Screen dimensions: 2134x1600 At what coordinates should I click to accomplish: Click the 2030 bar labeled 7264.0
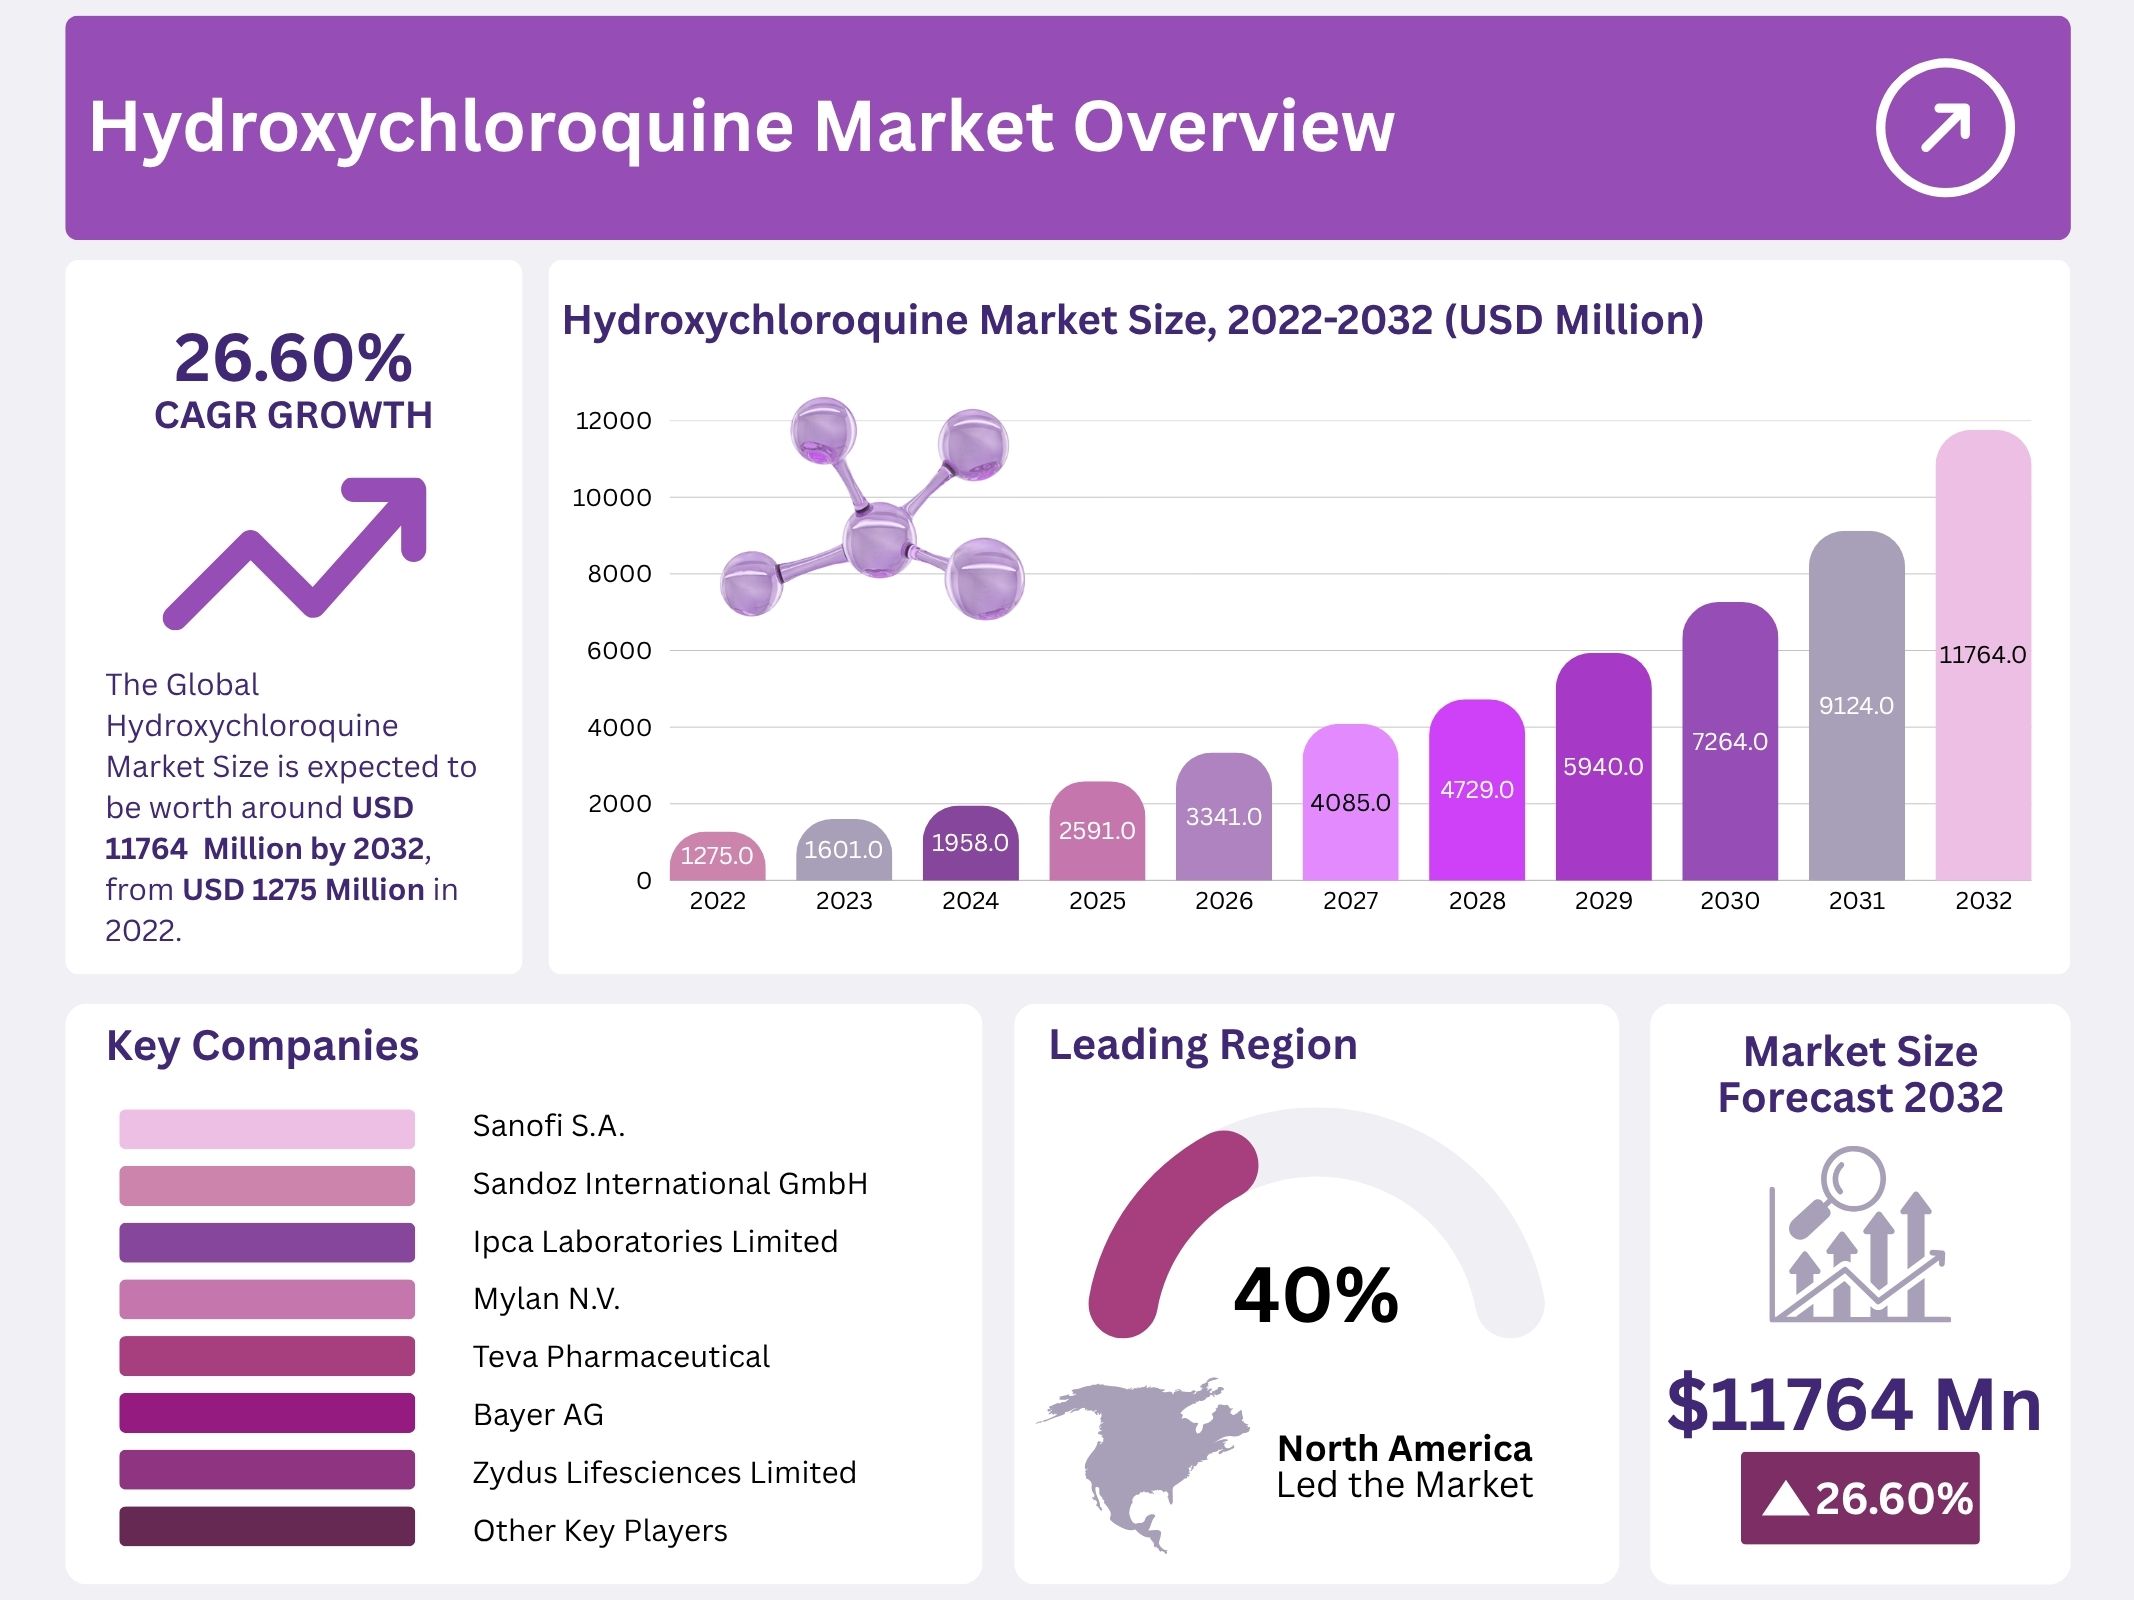coord(1729,741)
